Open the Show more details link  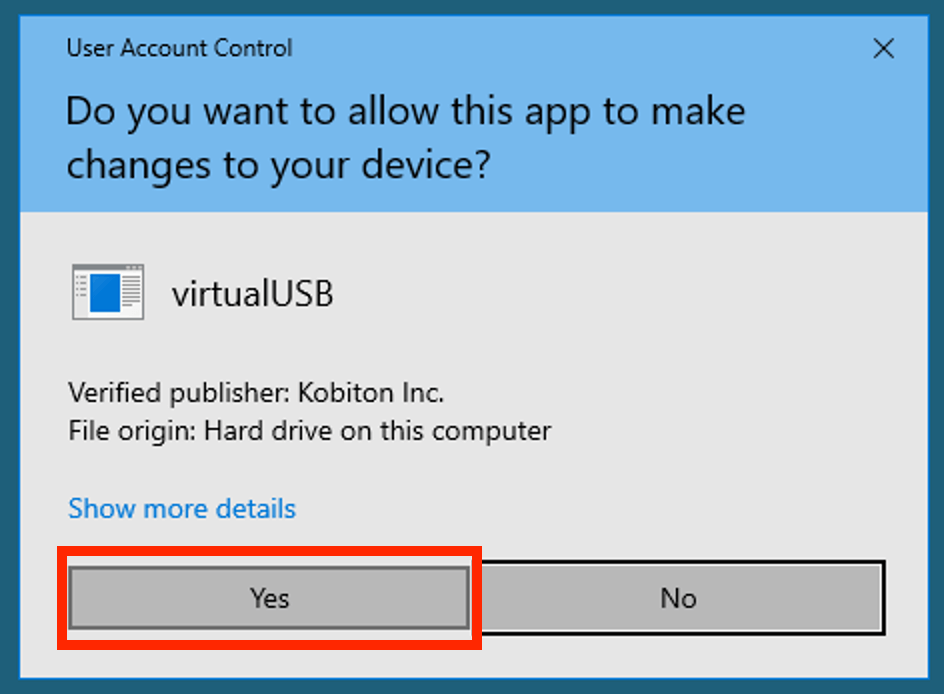[x=182, y=508]
